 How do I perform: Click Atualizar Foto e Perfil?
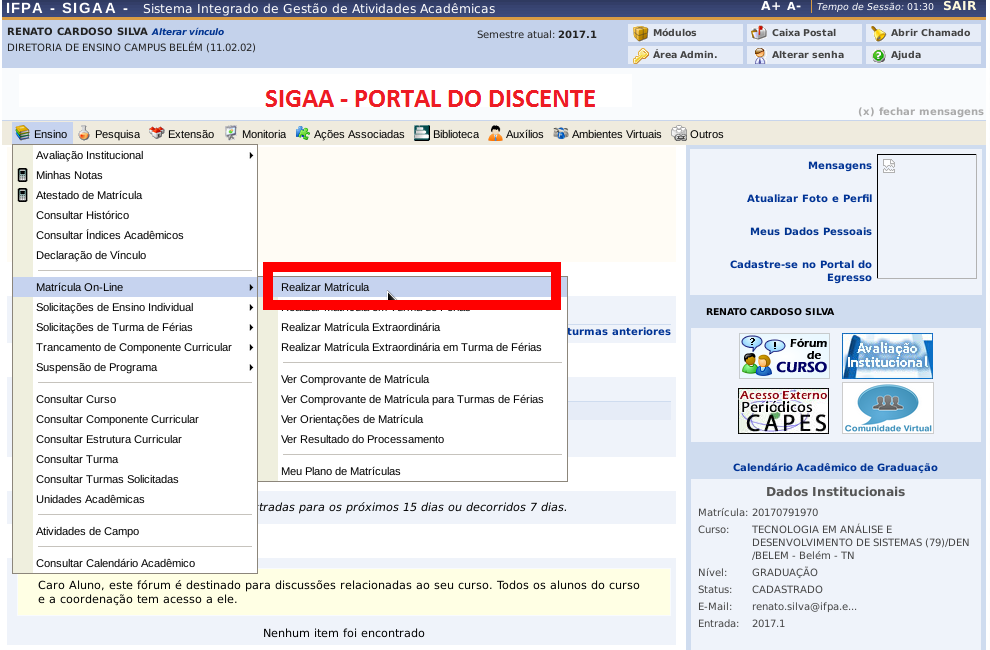(809, 198)
